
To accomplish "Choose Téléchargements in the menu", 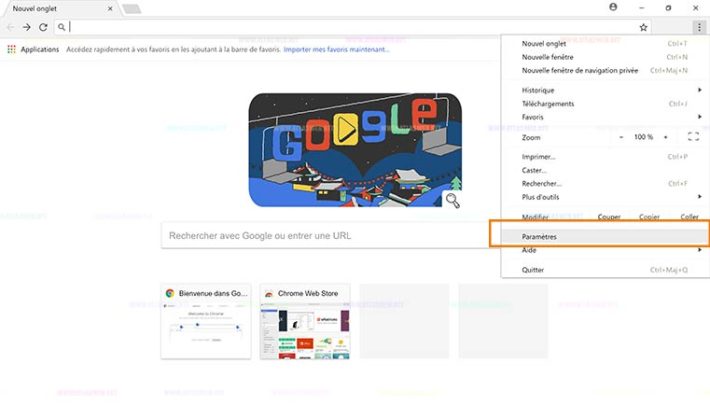I will [x=547, y=103].
